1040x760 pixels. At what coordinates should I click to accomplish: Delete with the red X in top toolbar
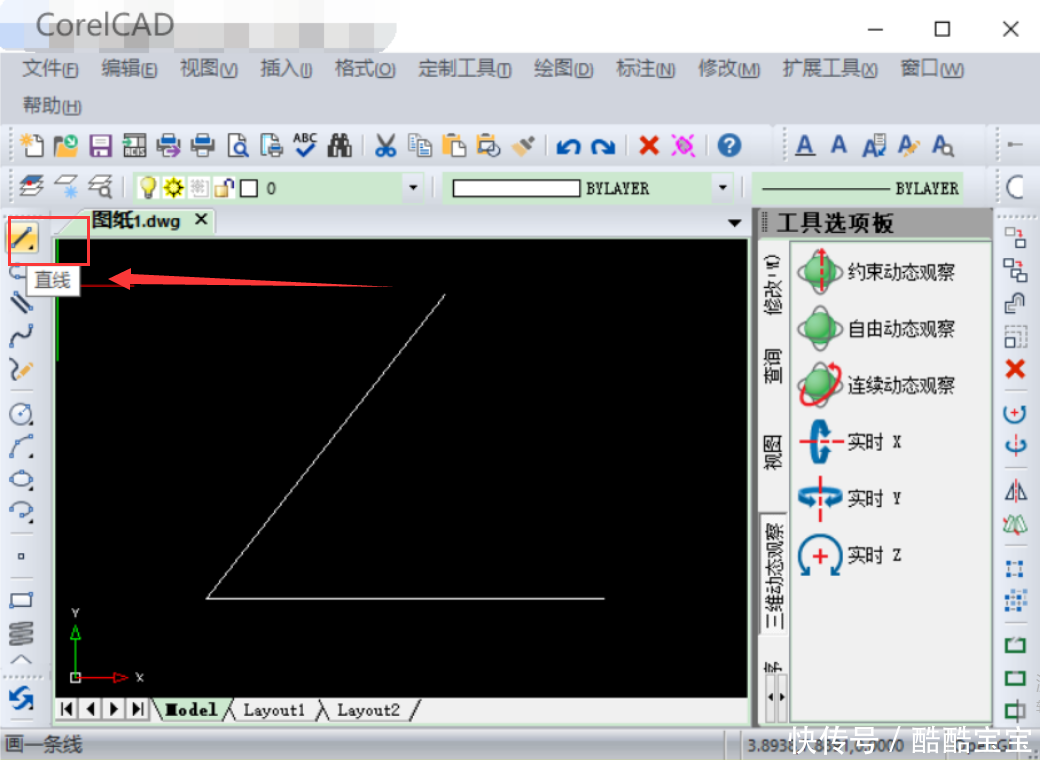tap(649, 145)
